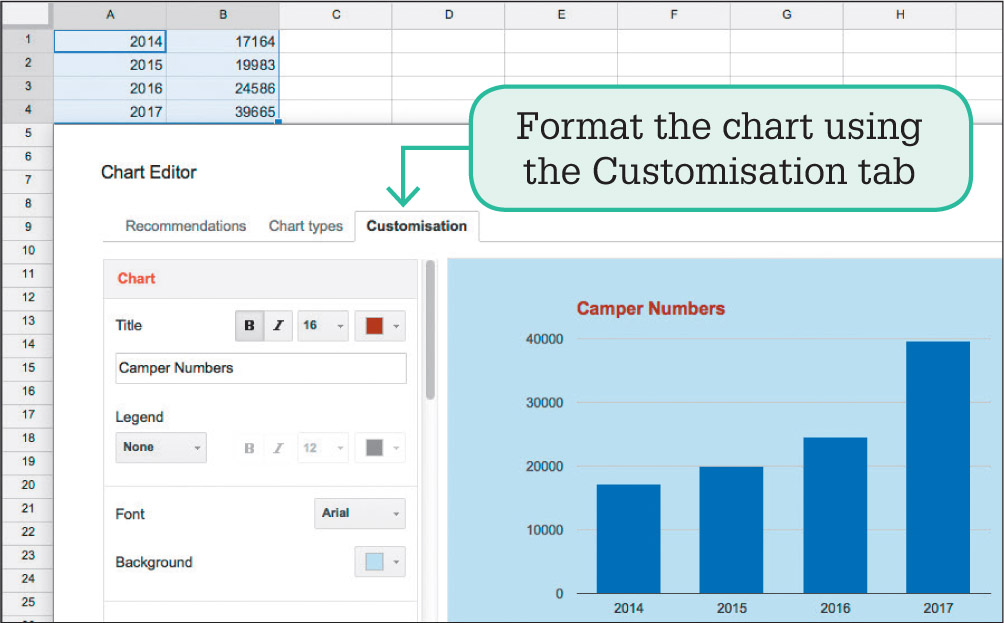Screen dimensions: 1004x623
Task: Select column E header
Action: pyautogui.click(x=561, y=15)
